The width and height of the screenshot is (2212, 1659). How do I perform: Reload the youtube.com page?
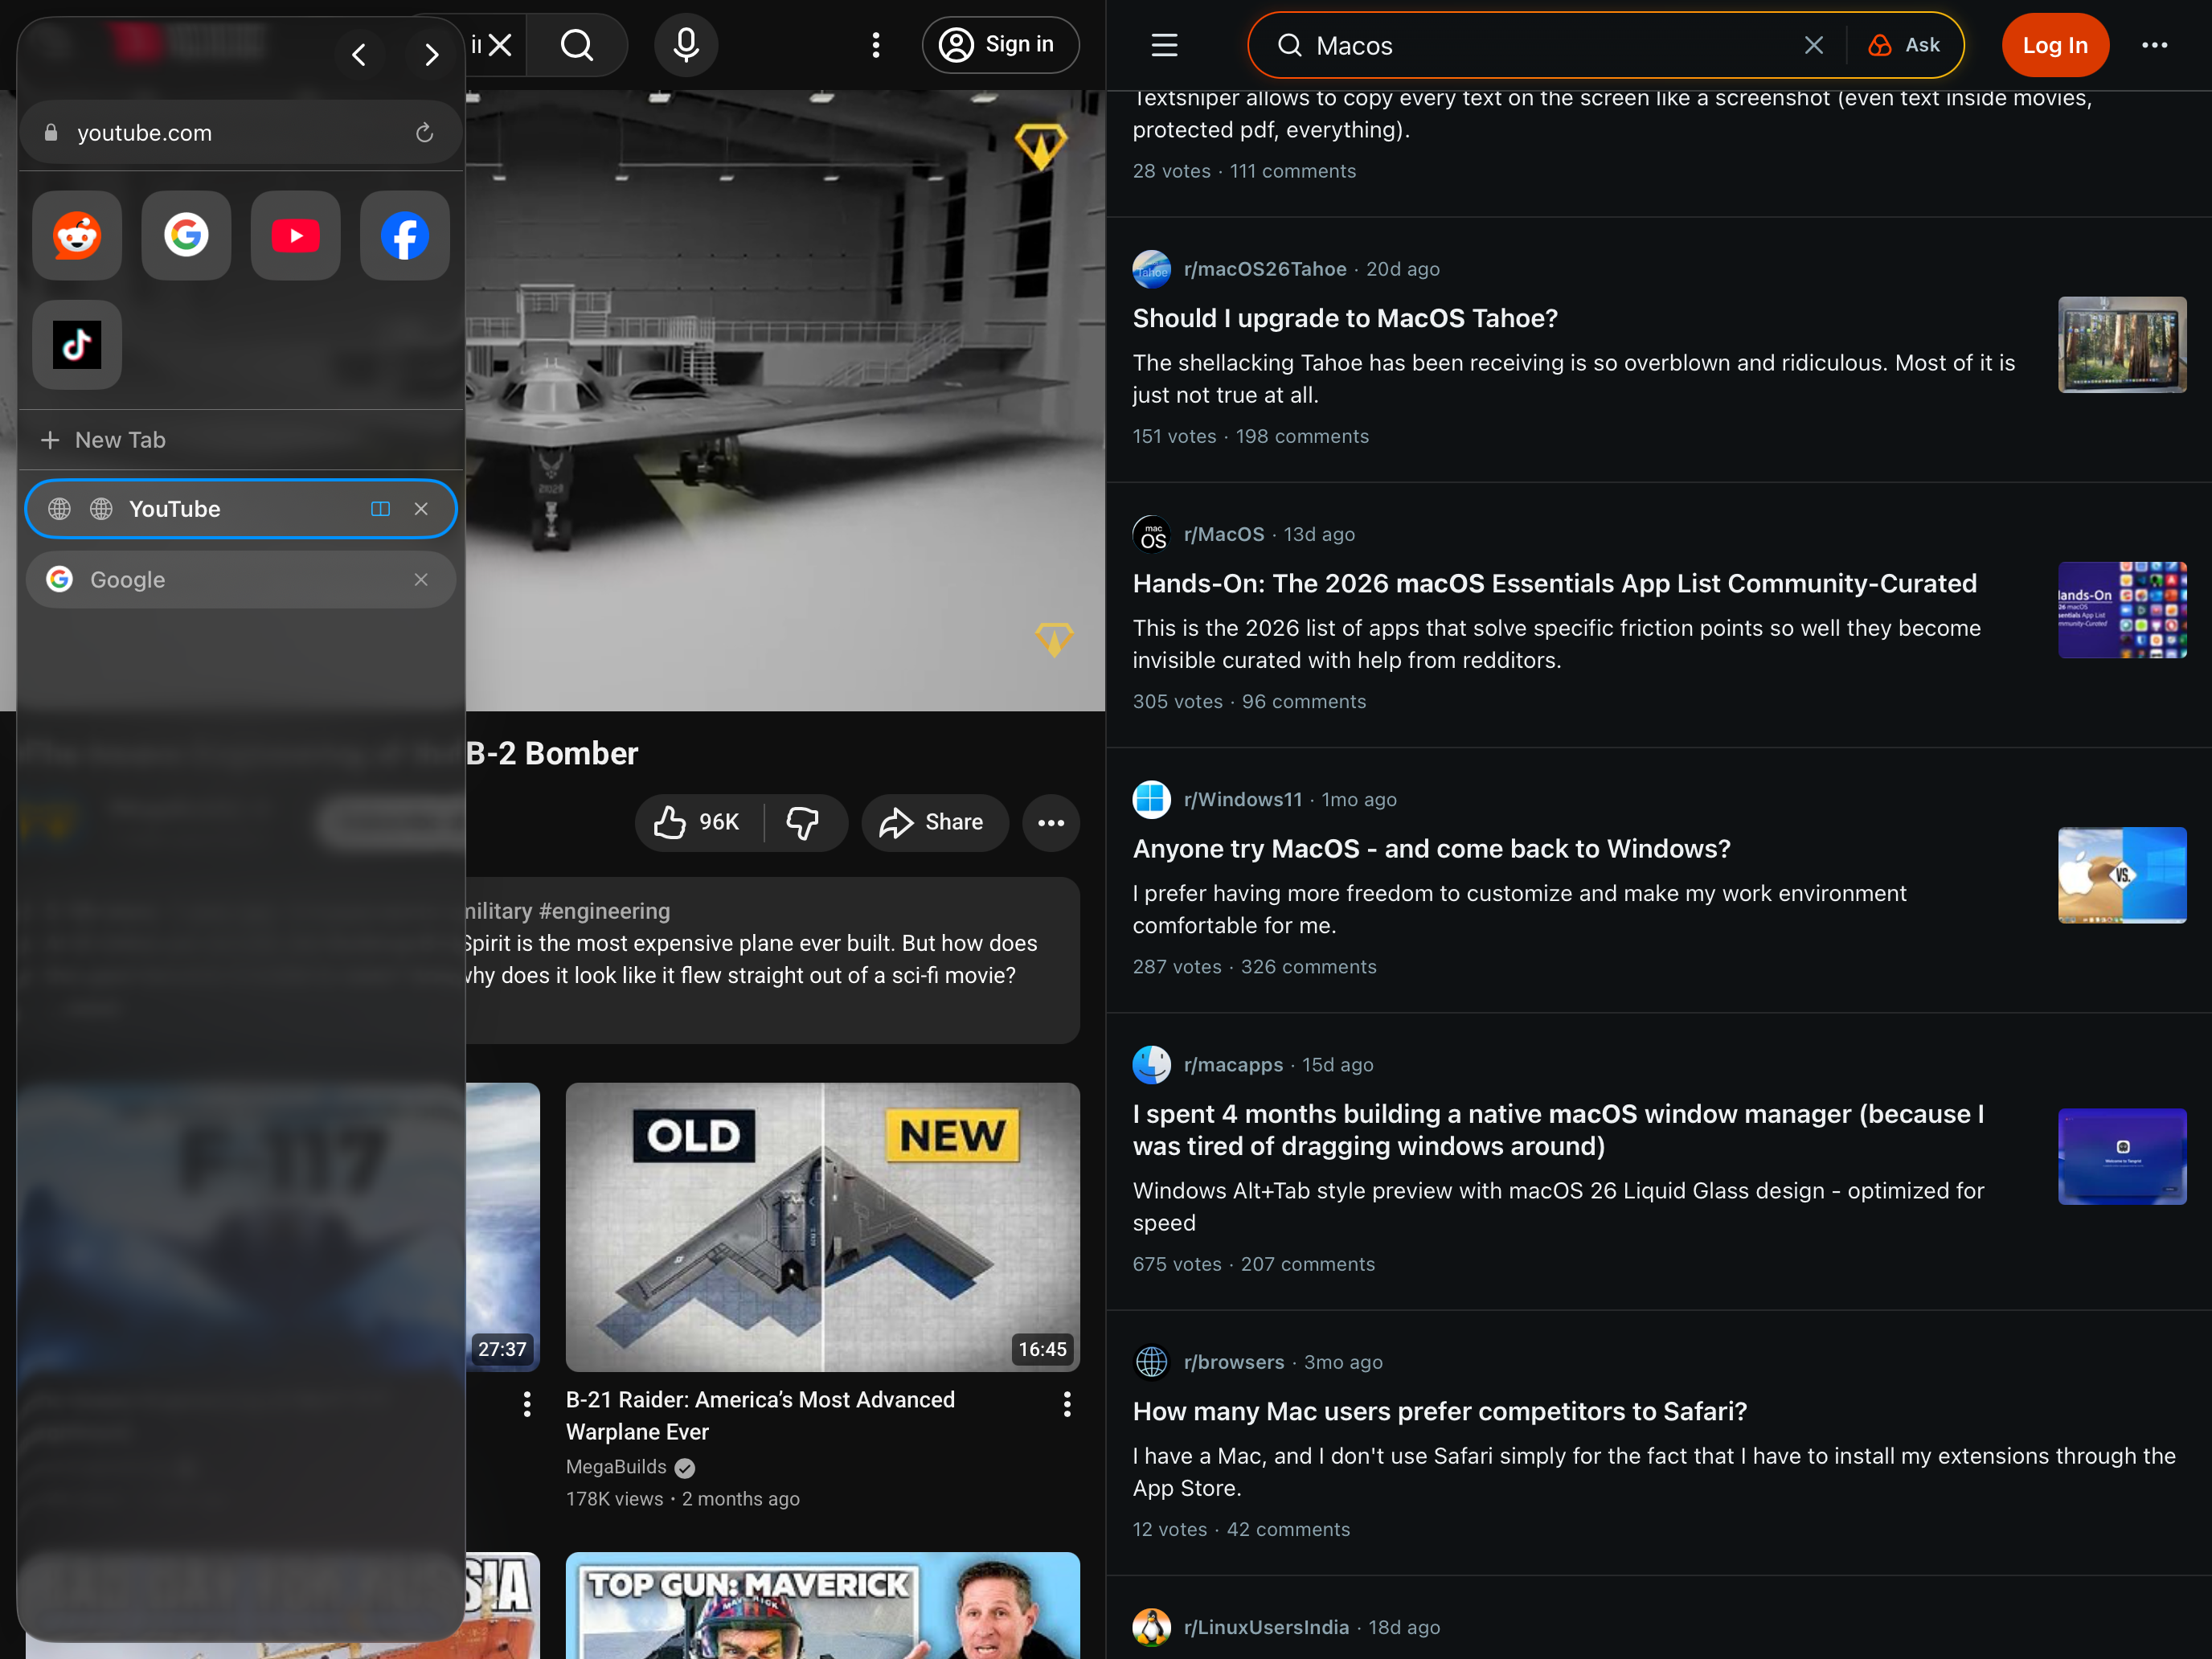pos(424,132)
